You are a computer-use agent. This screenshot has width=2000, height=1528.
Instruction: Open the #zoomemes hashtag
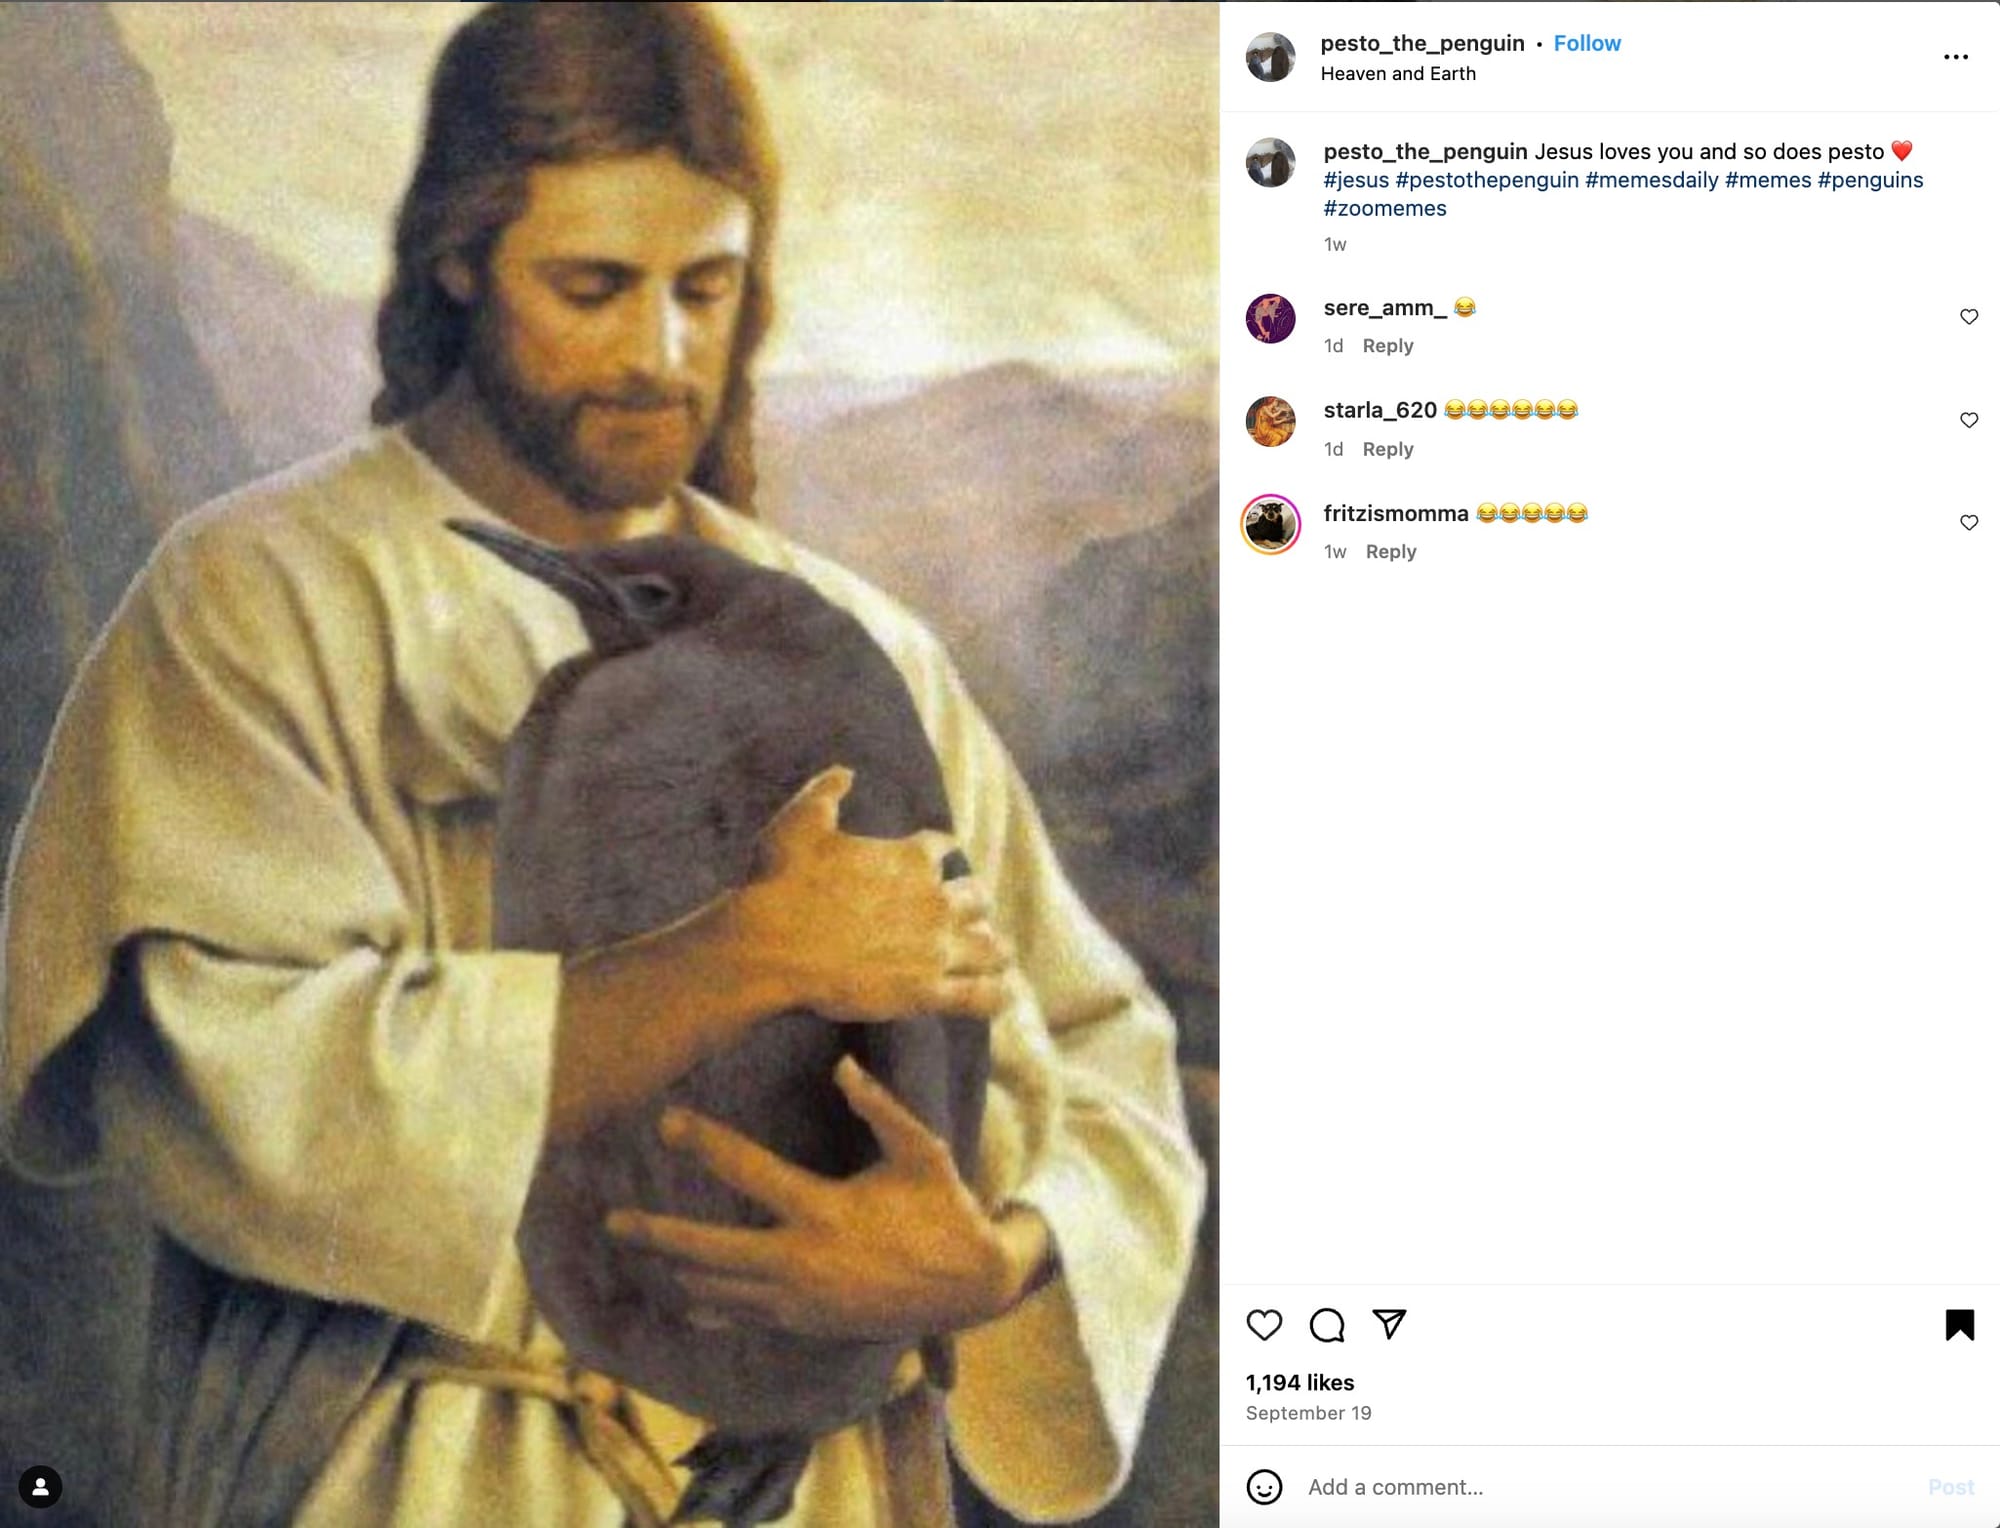coord(1384,209)
